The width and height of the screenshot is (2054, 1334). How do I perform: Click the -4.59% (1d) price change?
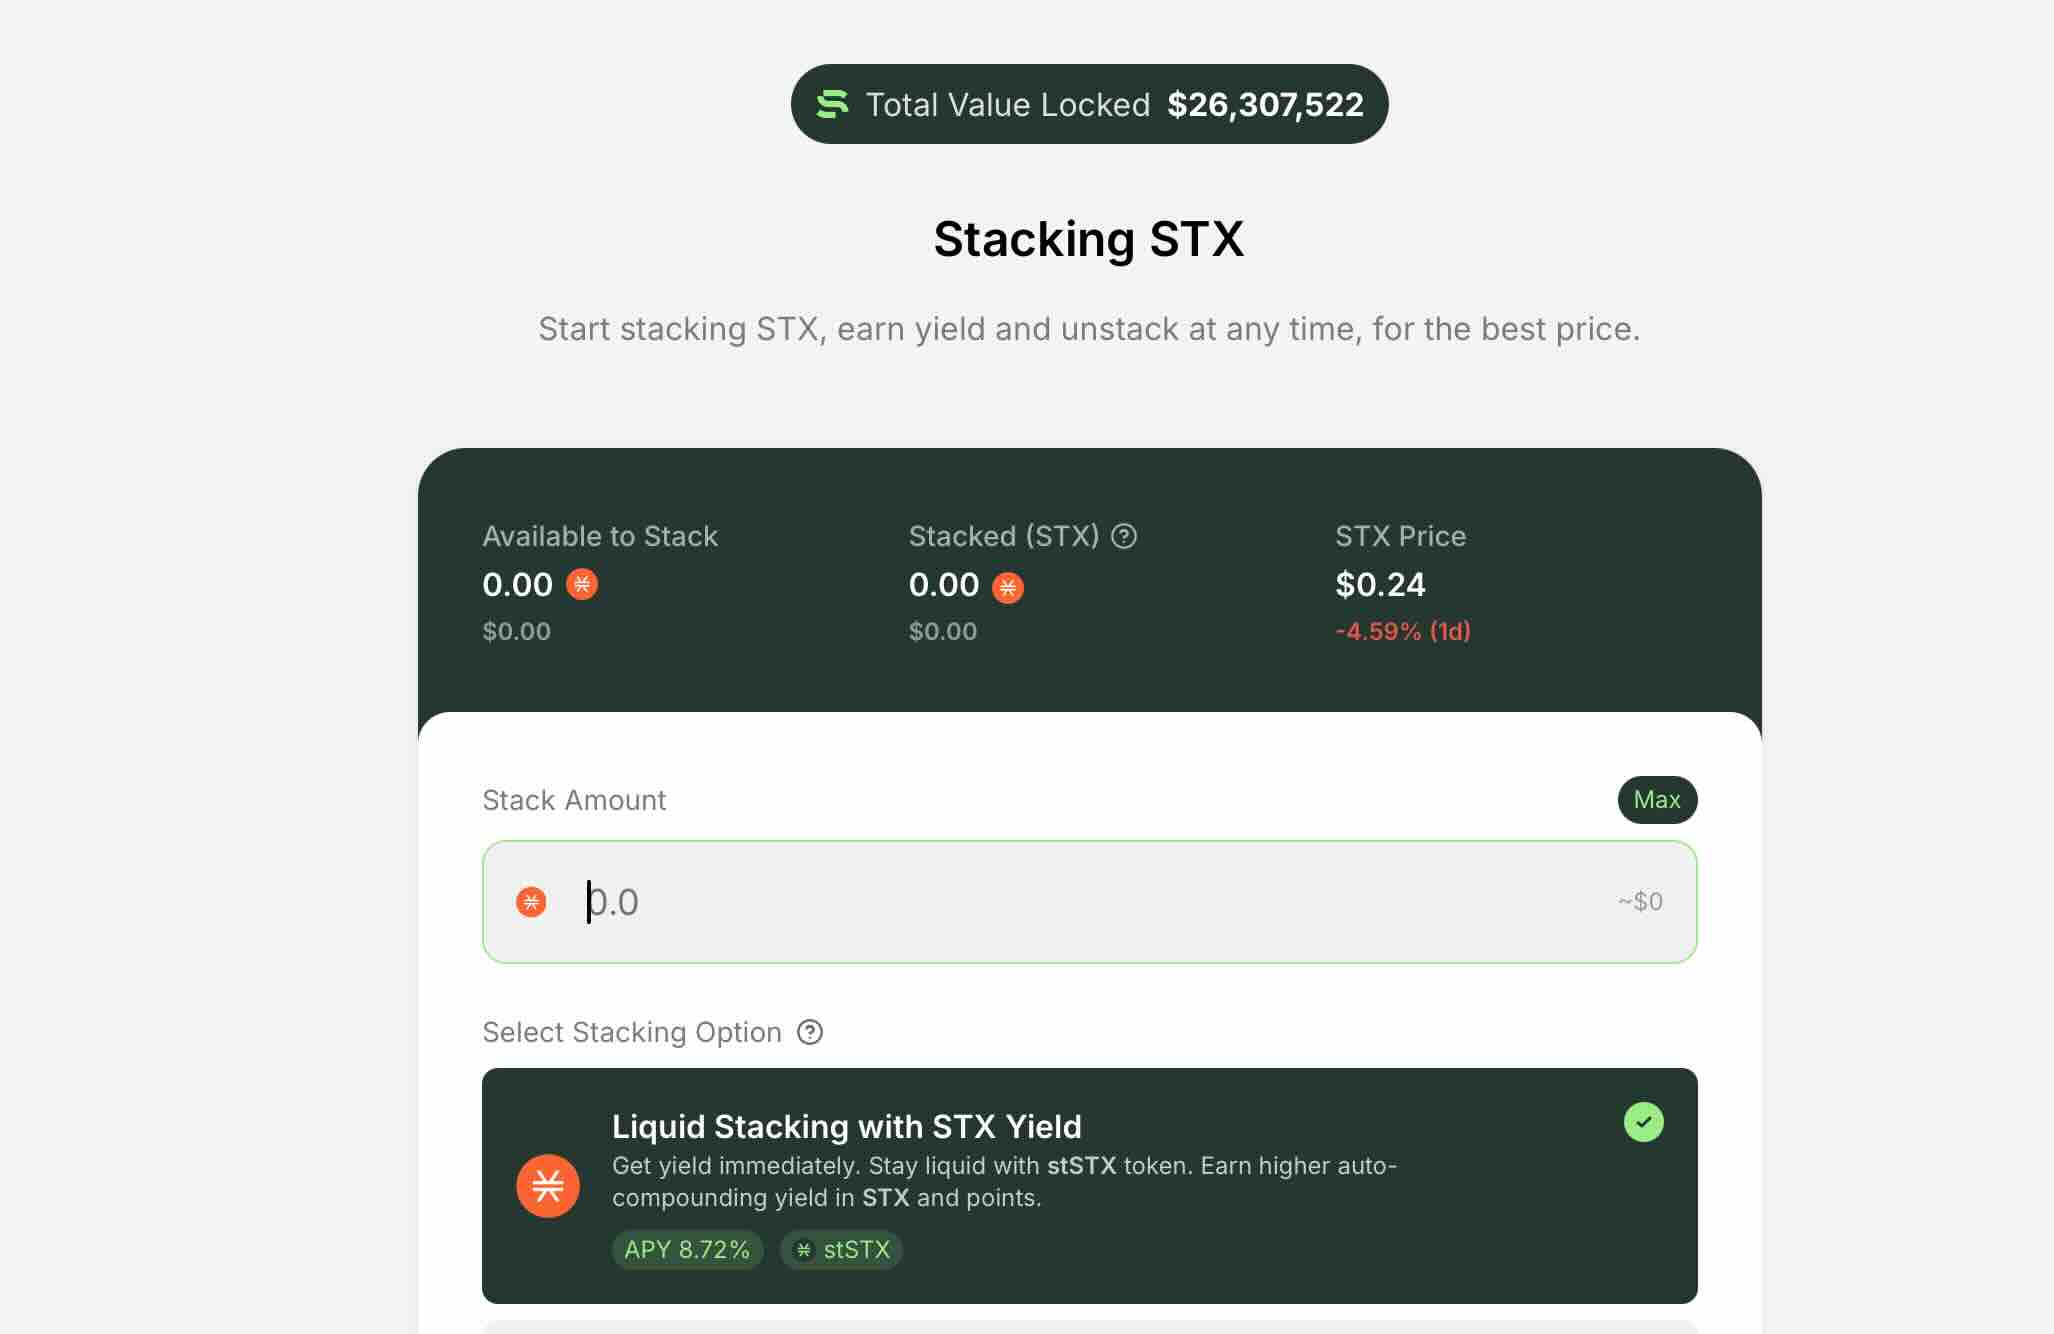click(1403, 631)
